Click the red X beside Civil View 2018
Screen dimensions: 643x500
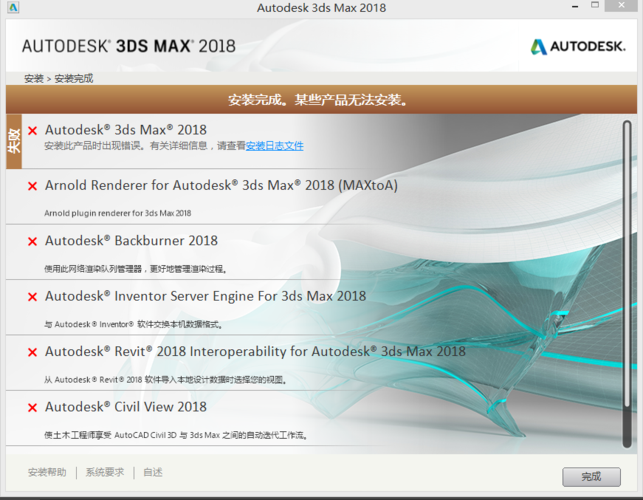(x=32, y=407)
